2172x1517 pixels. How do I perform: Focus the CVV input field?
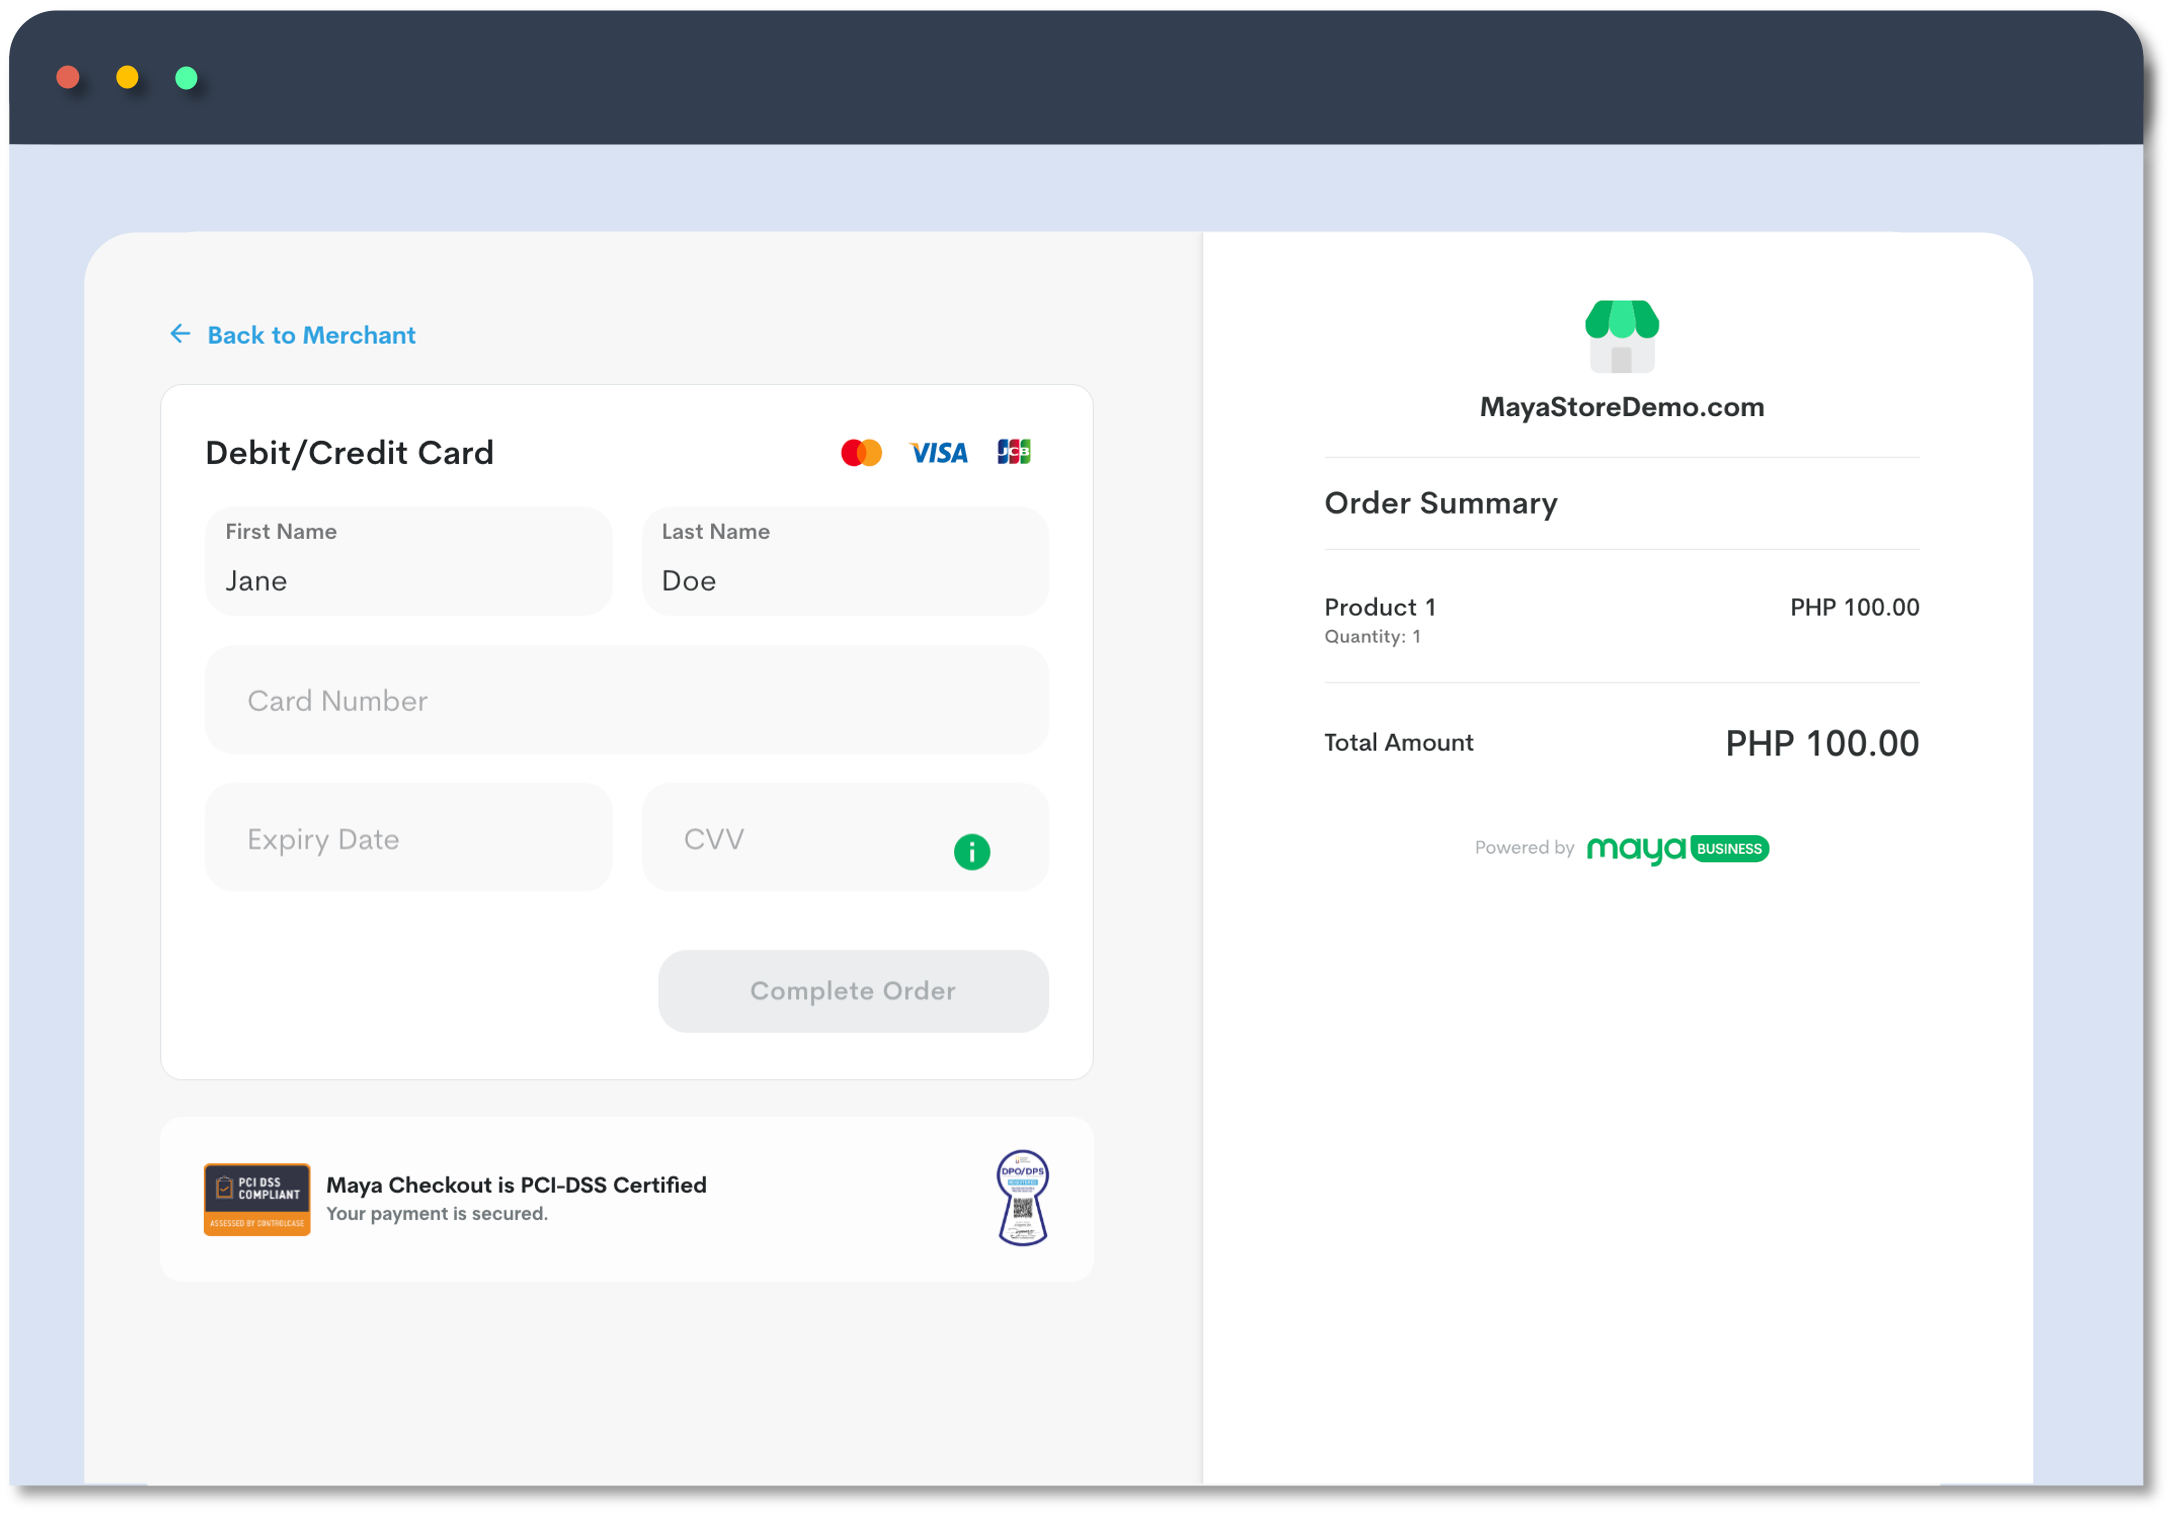click(x=845, y=838)
